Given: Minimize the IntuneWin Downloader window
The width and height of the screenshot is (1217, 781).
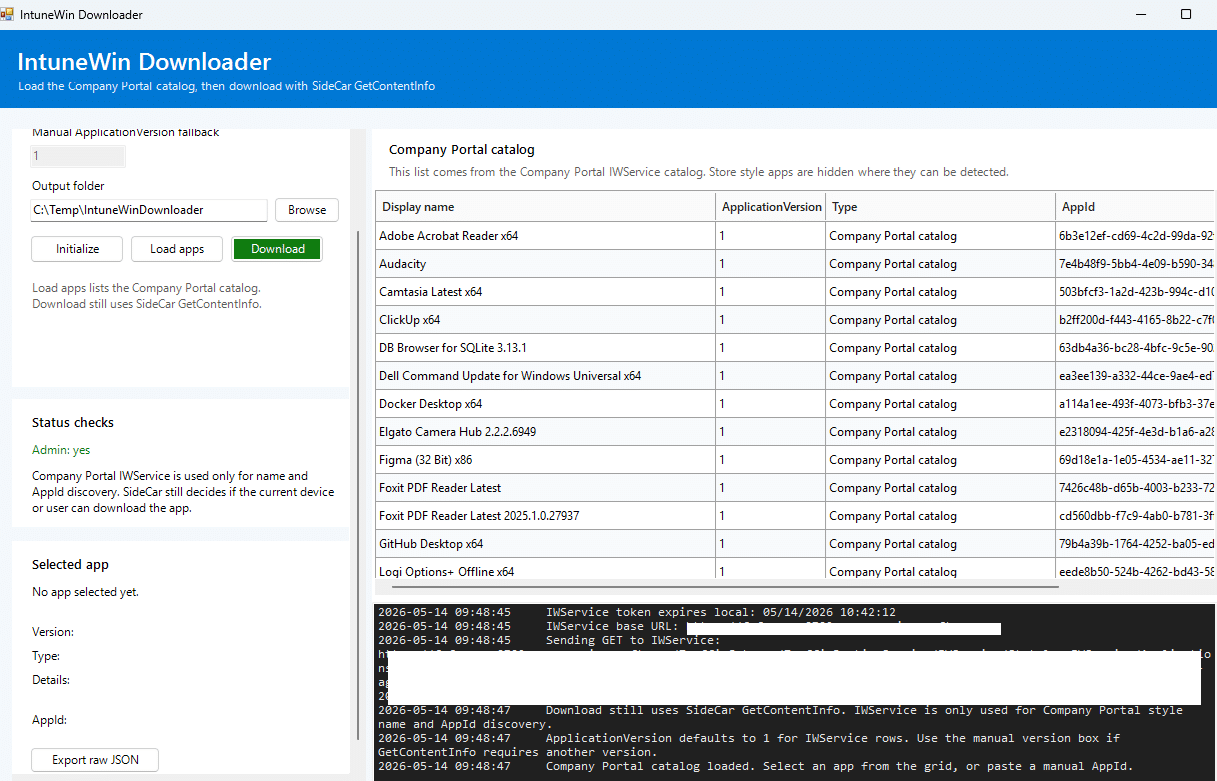Looking at the screenshot, I should (x=1140, y=15).
